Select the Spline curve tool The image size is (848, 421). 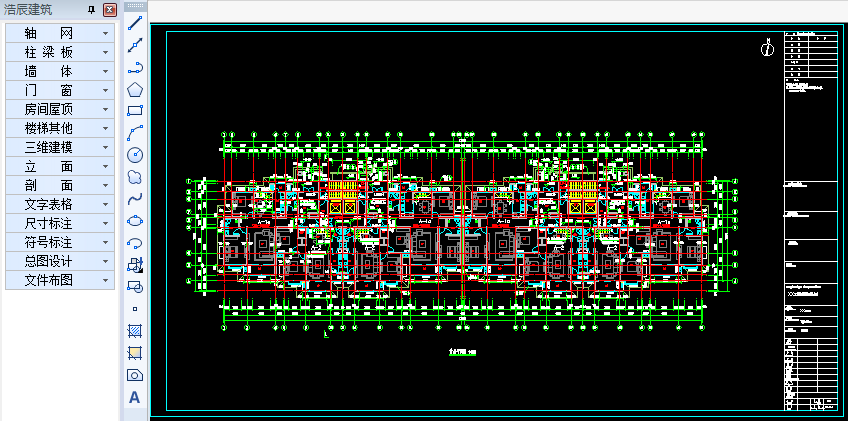point(135,199)
